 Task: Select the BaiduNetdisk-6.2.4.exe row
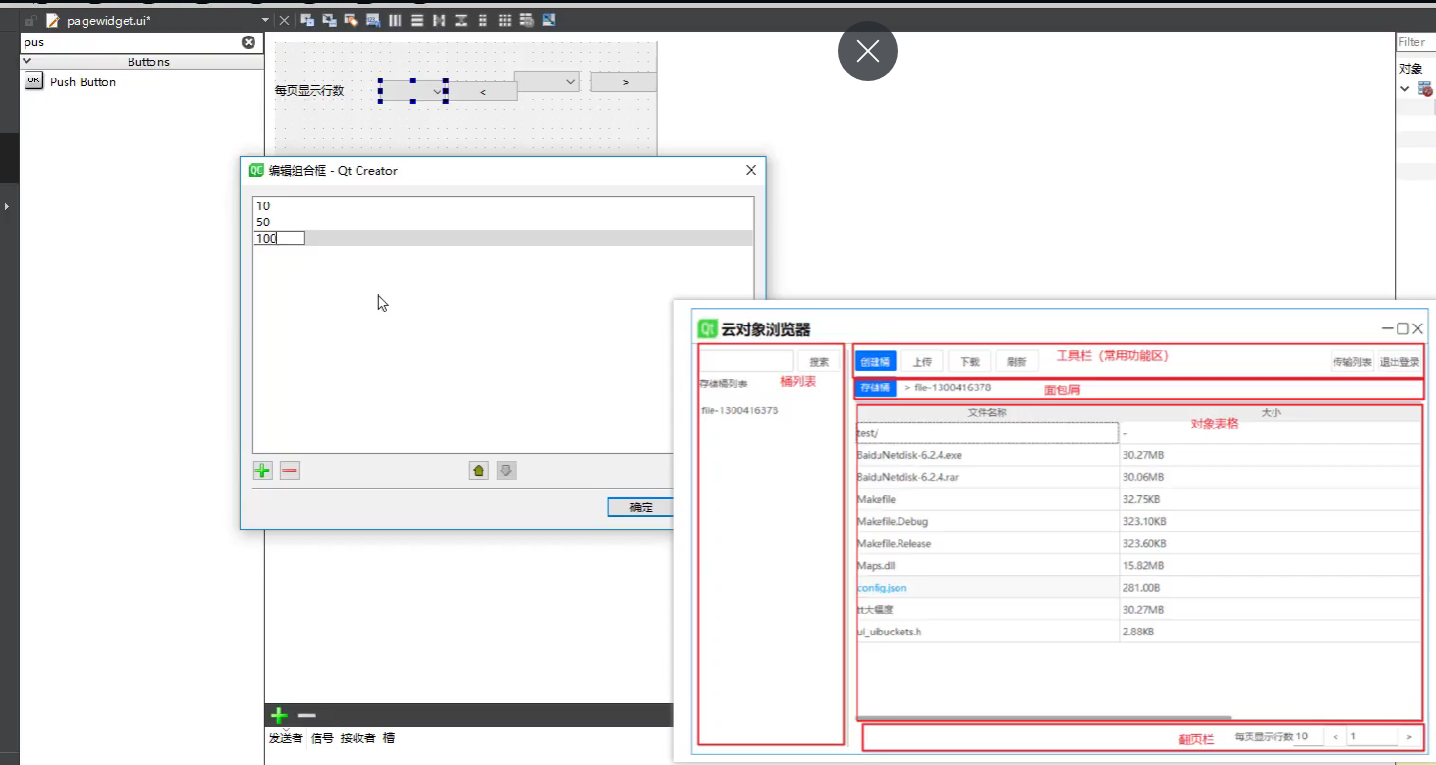tap(1139, 455)
